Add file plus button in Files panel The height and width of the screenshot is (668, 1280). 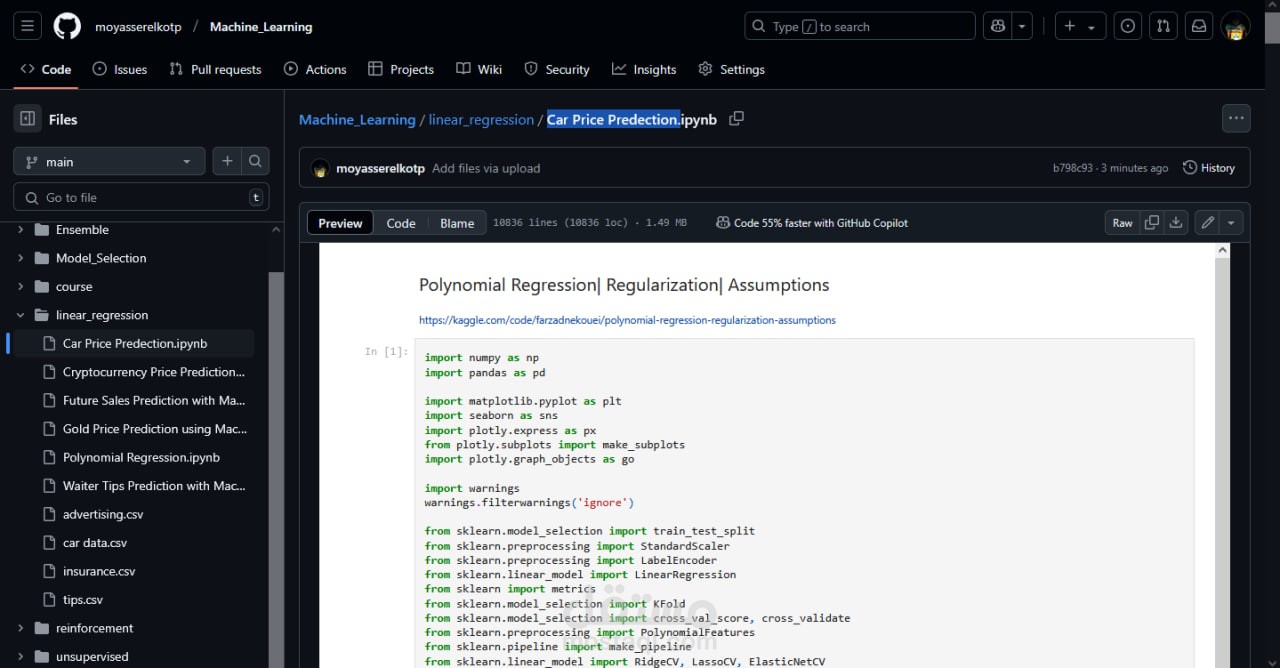click(227, 161)
